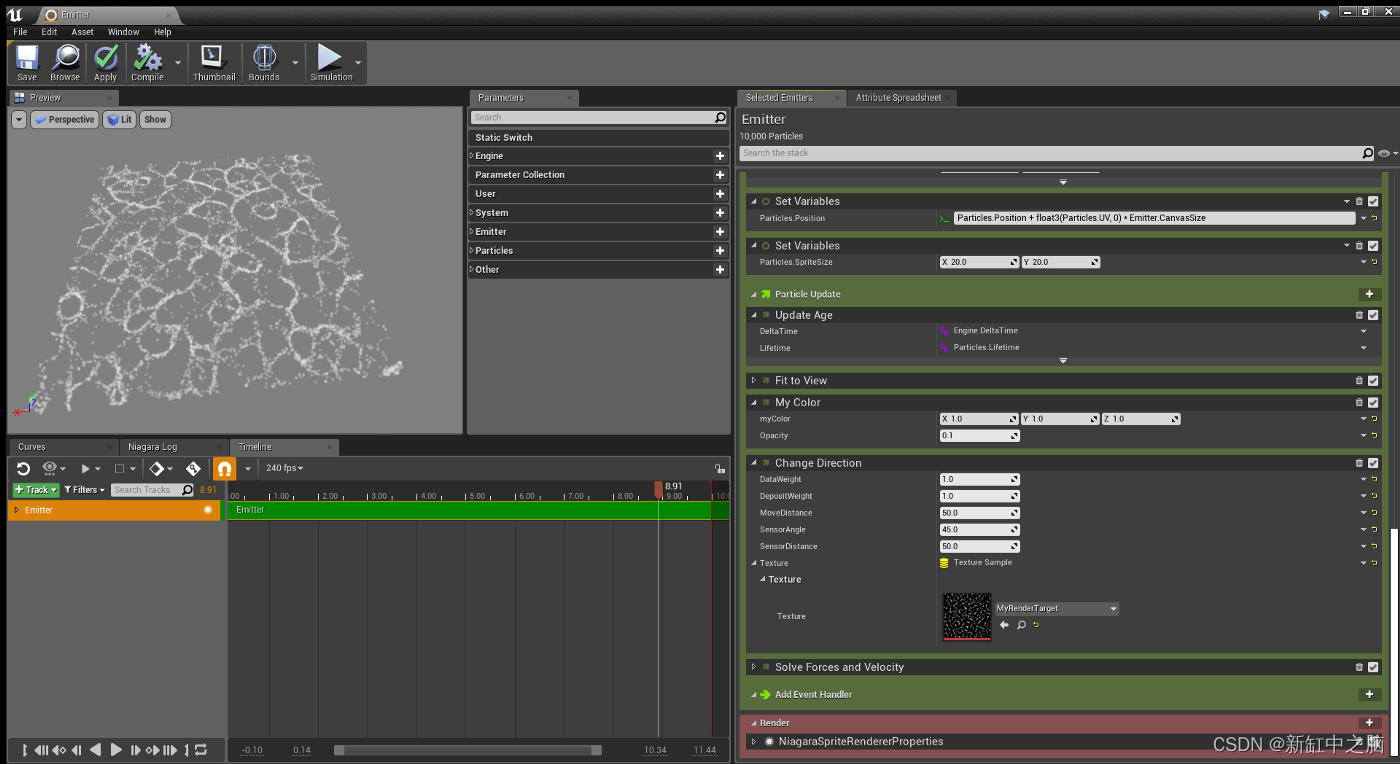The width and height of the screenshot is (1400, 764).
Task: Click the emitter stack vertical scrollbar
Action: [x=1394, y=640]
